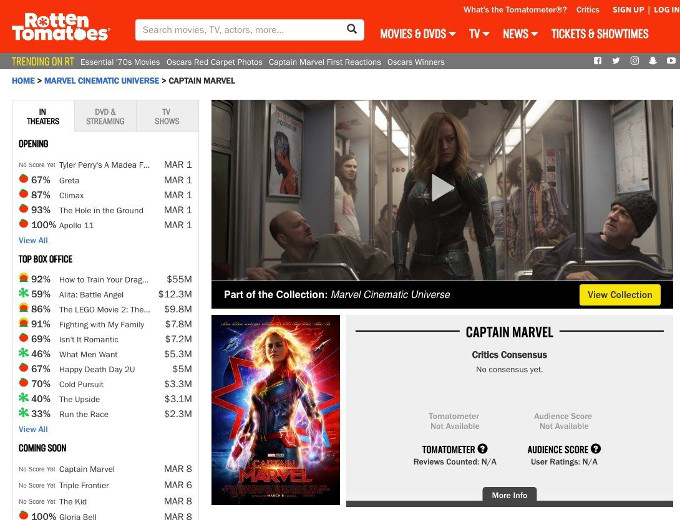Open the Twitter icon in trending bar
The width and height of the screenshot is (680, 520).
(616, 62)
